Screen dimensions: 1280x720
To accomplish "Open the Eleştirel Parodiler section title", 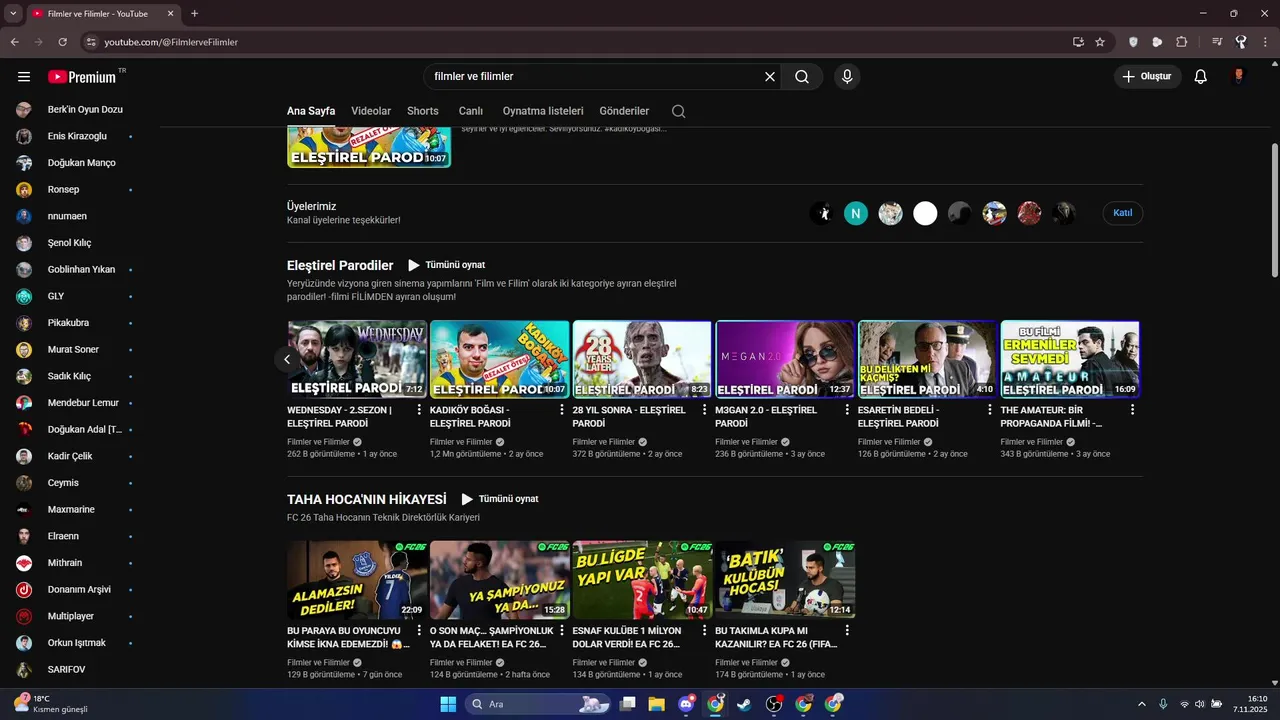I will coord(340,265).
